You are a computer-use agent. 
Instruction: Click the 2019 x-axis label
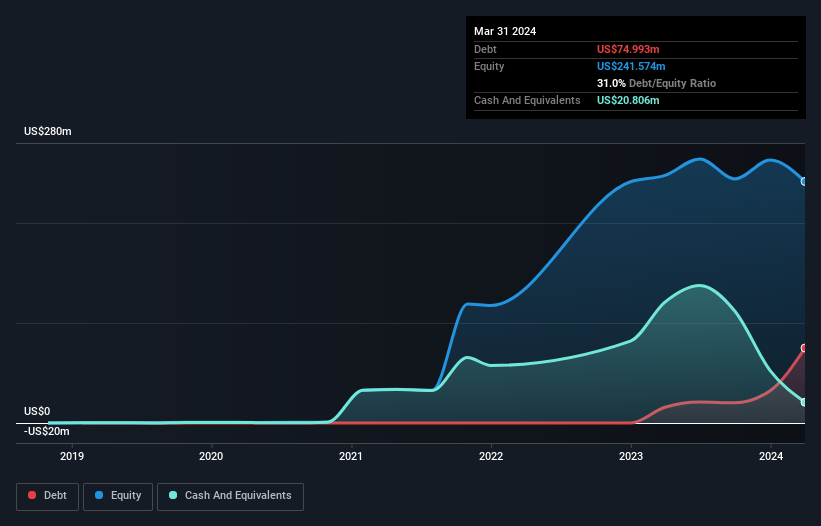point(72,456)
